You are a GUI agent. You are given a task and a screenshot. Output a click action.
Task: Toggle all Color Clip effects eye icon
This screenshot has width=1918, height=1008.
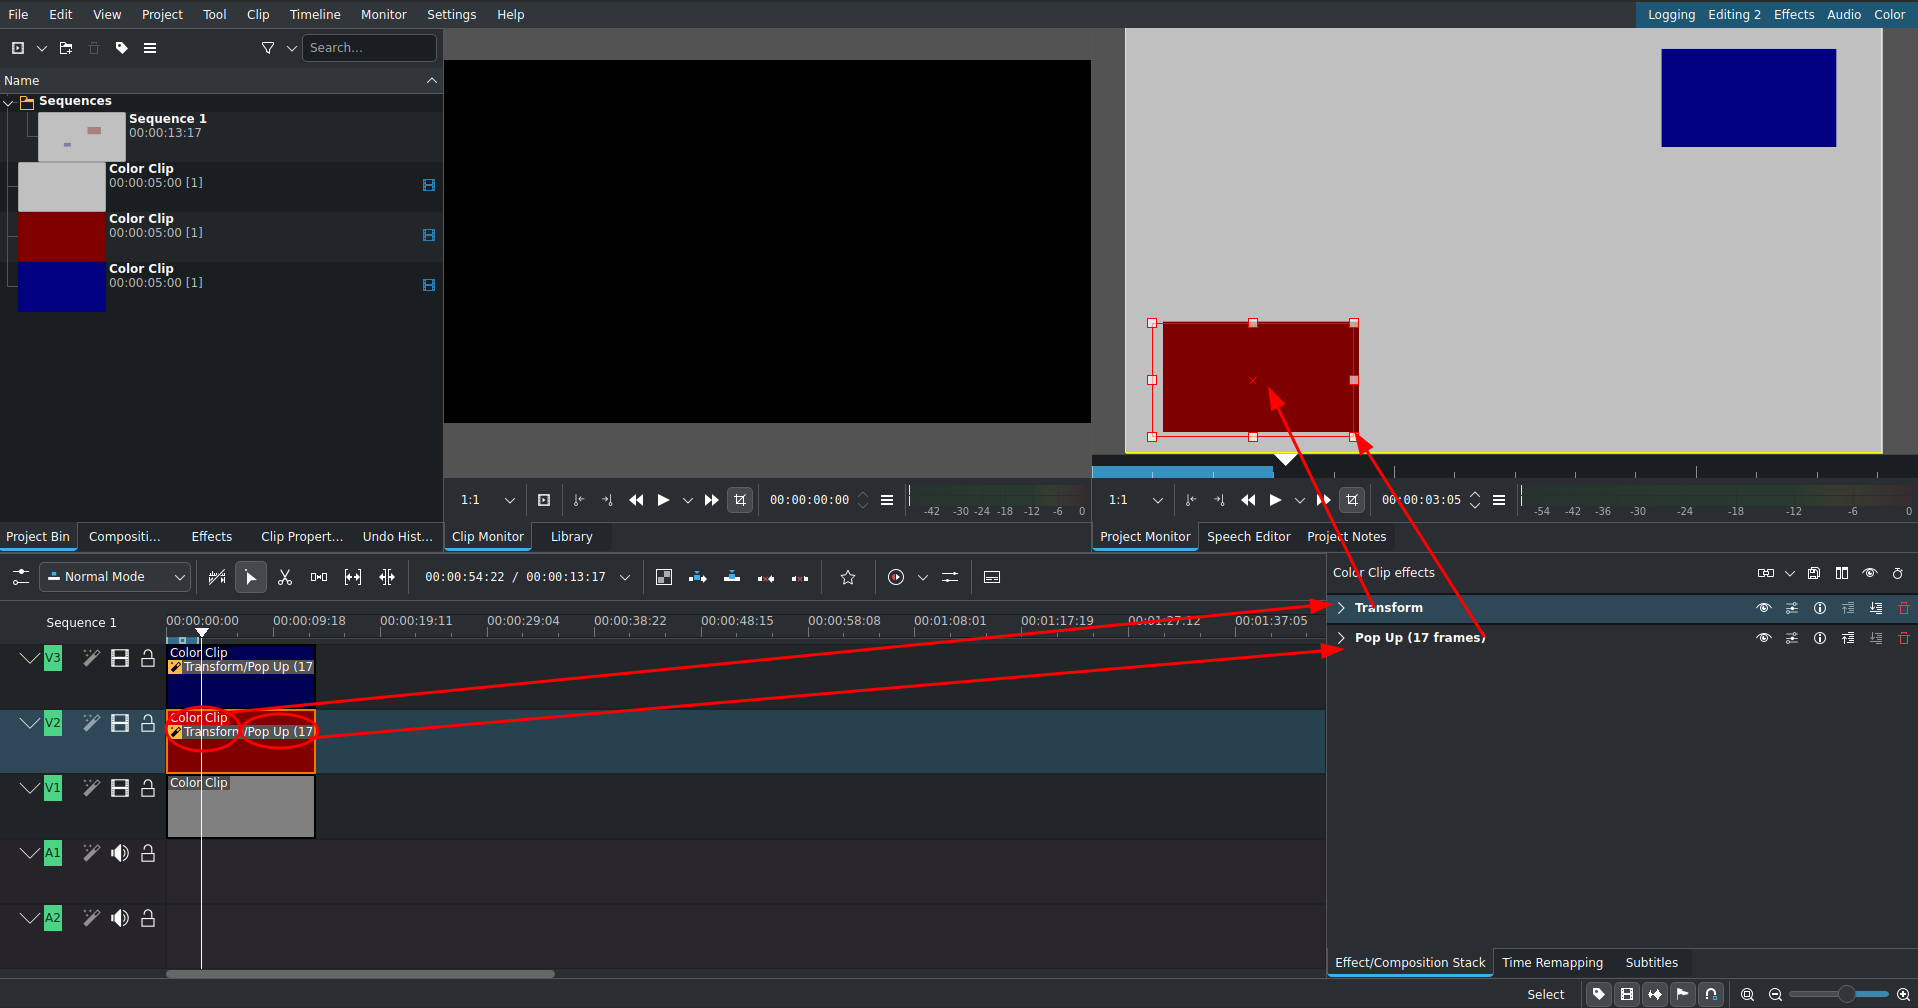click(x=1870, y=573)
